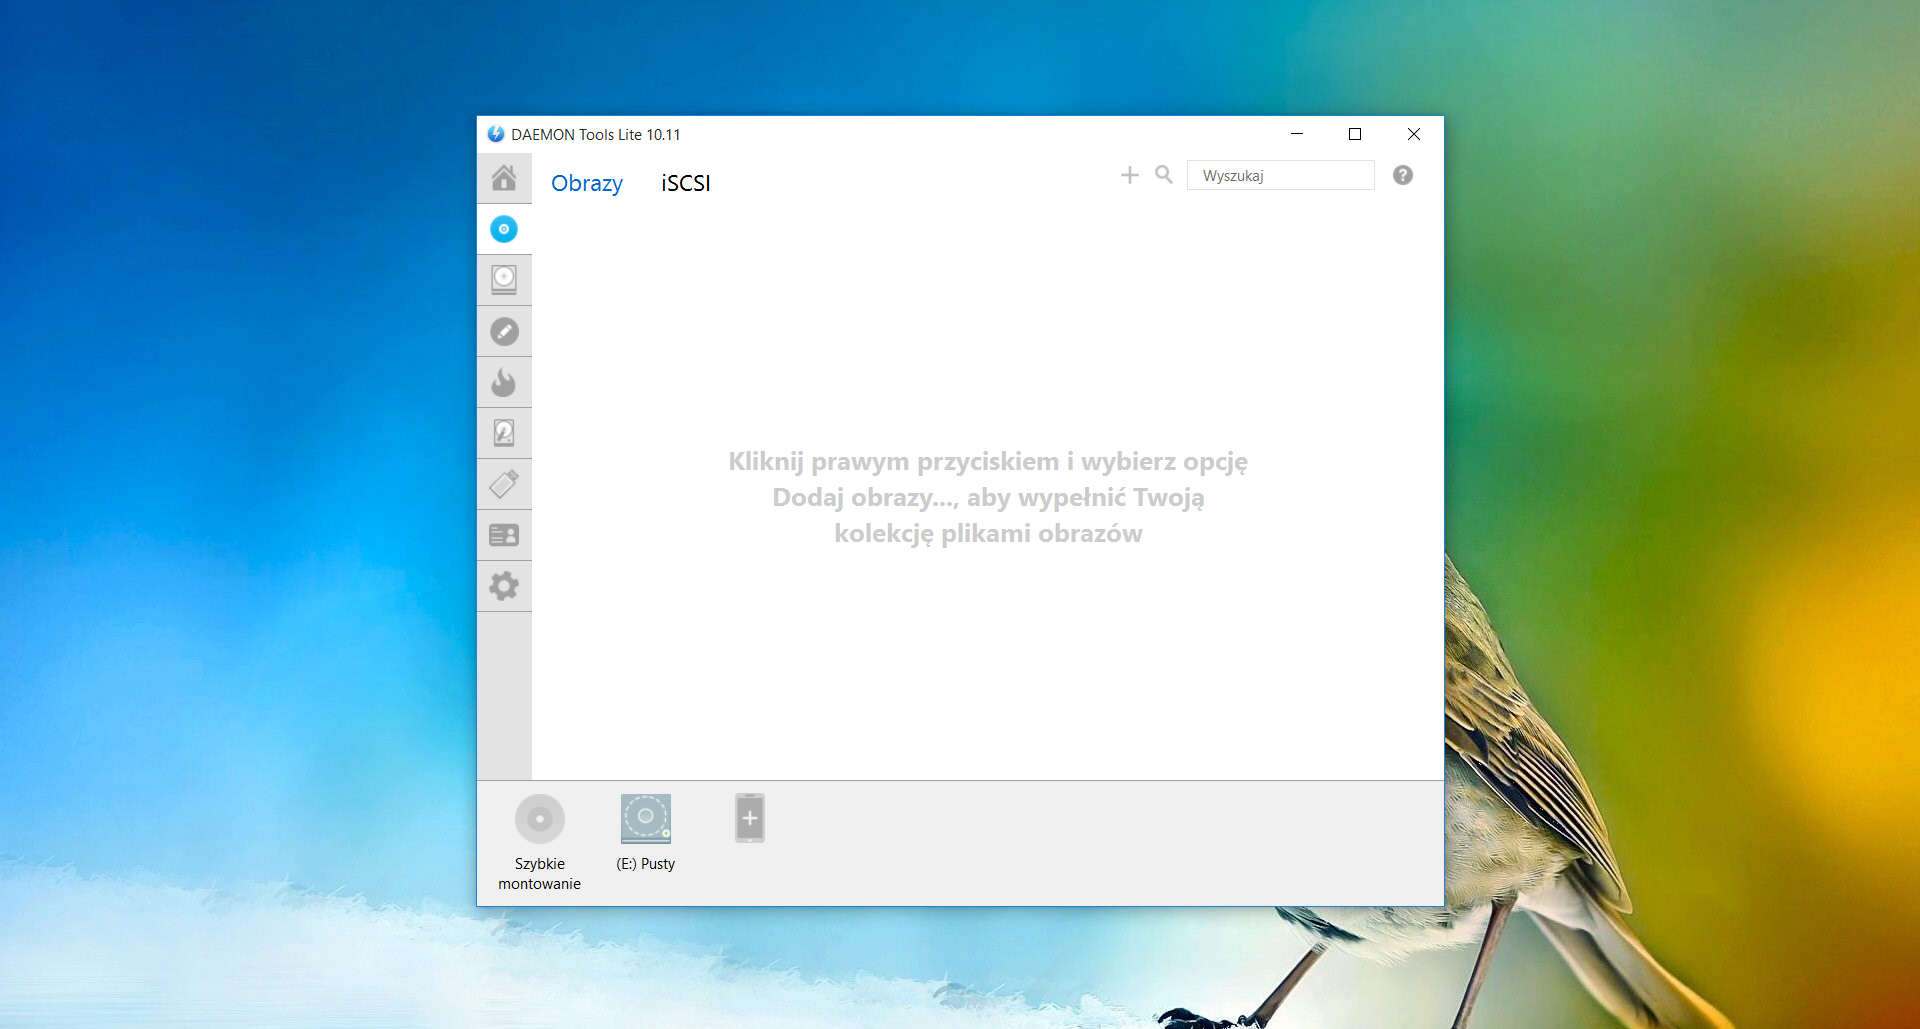Select the USB drive tool in sidebar

click(504, 484)
